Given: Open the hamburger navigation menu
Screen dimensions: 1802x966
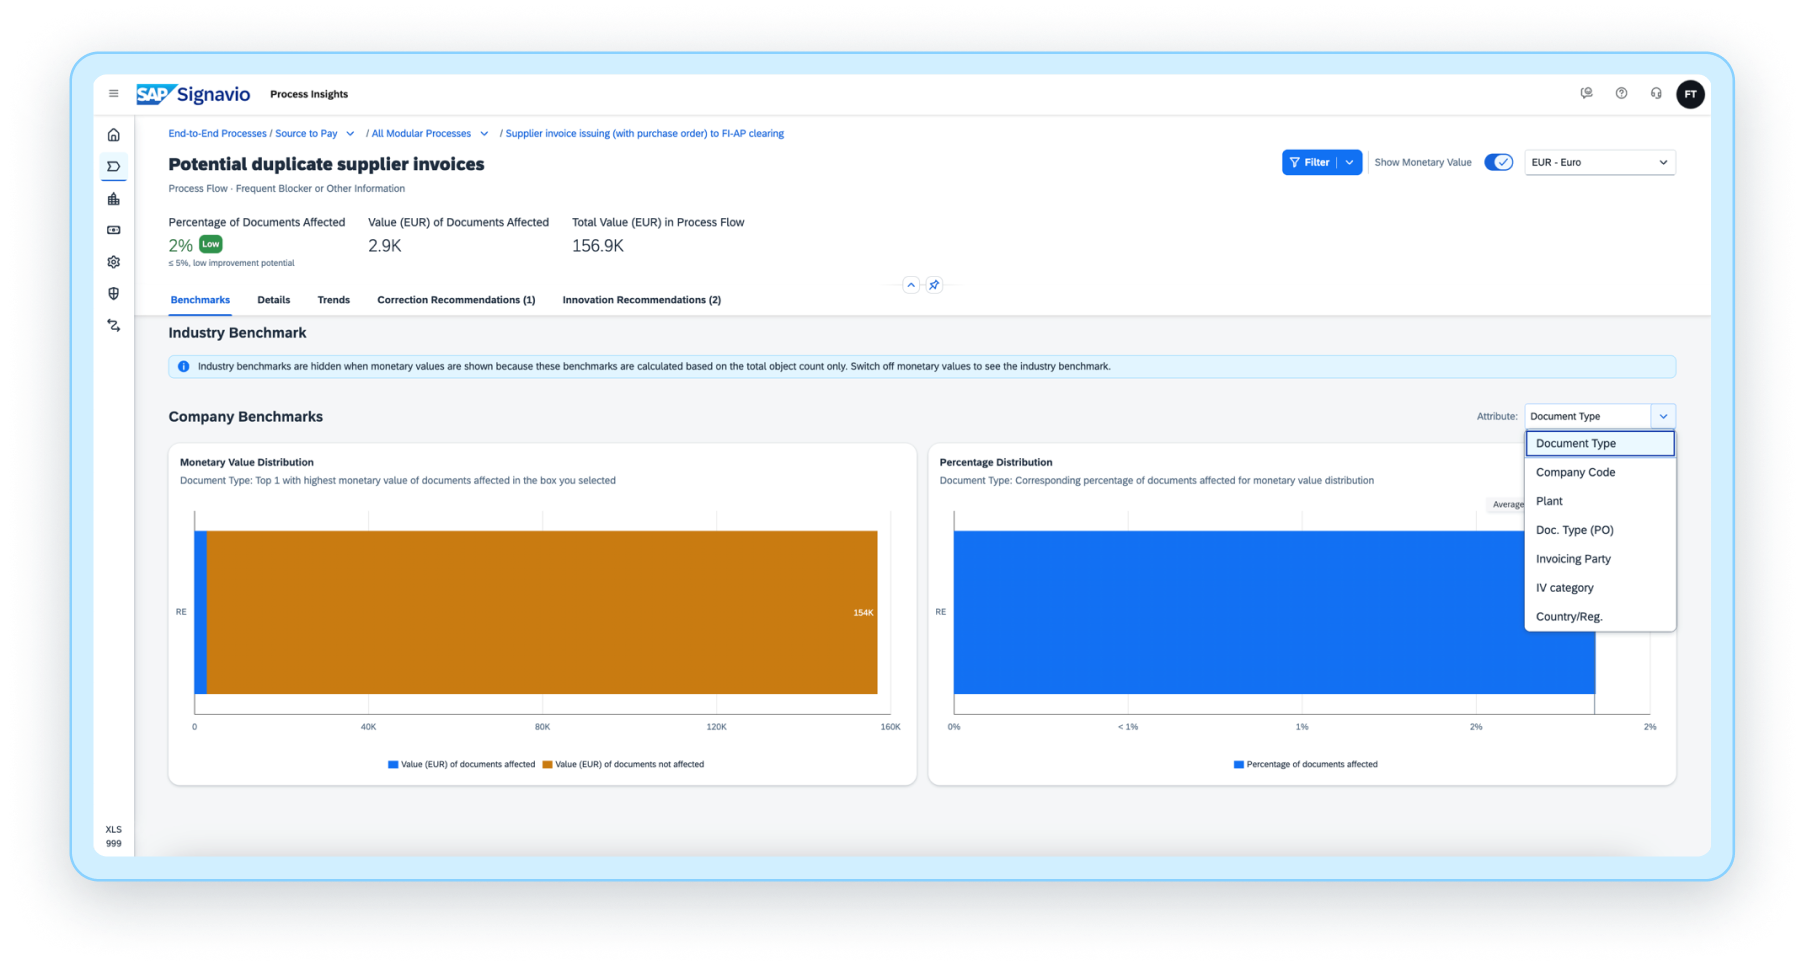Looking at the screenshot, I should pyautogui.click(x=113, y=94).
